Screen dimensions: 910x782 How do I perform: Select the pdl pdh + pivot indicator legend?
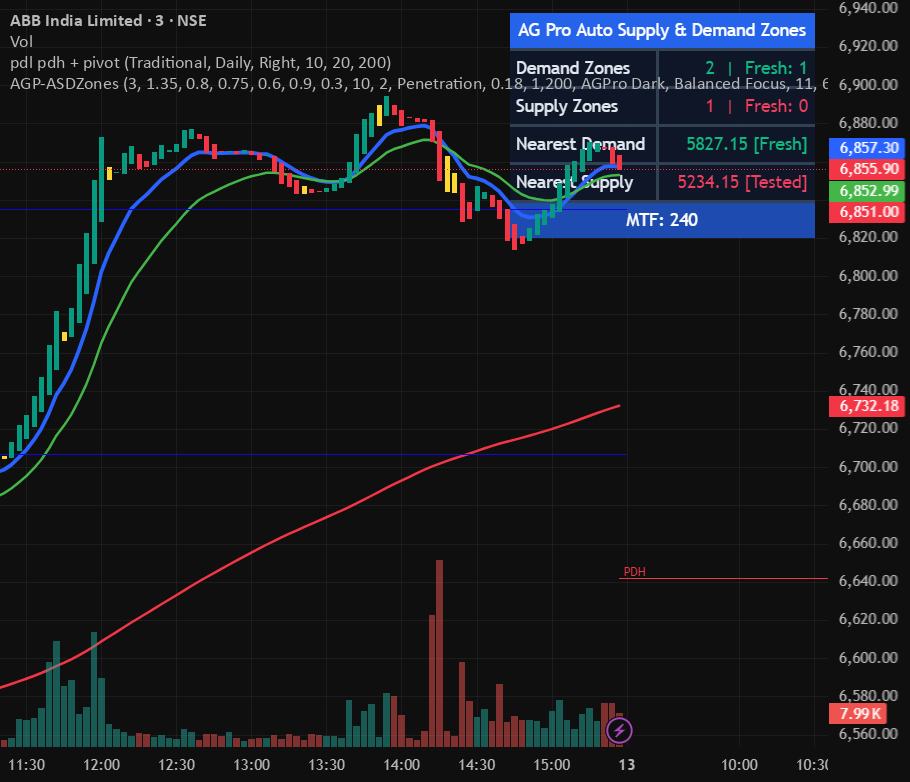(200, 63)
